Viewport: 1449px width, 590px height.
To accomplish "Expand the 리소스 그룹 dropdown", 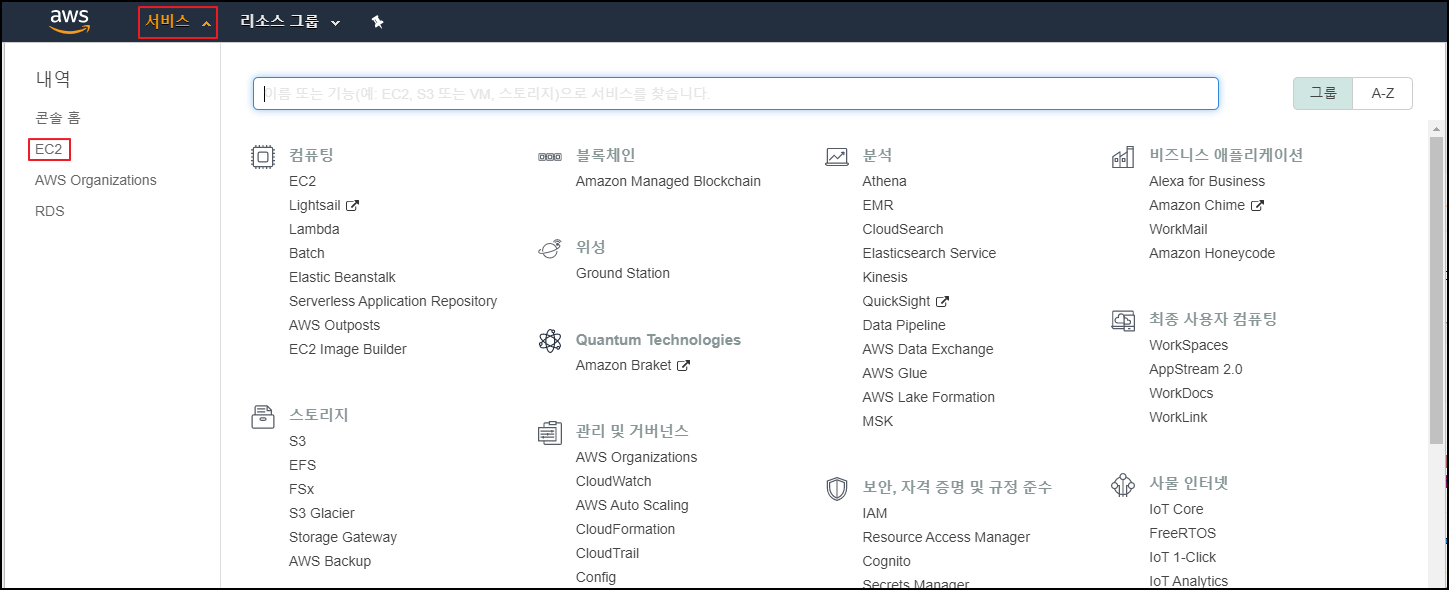I will coord(290,21).
